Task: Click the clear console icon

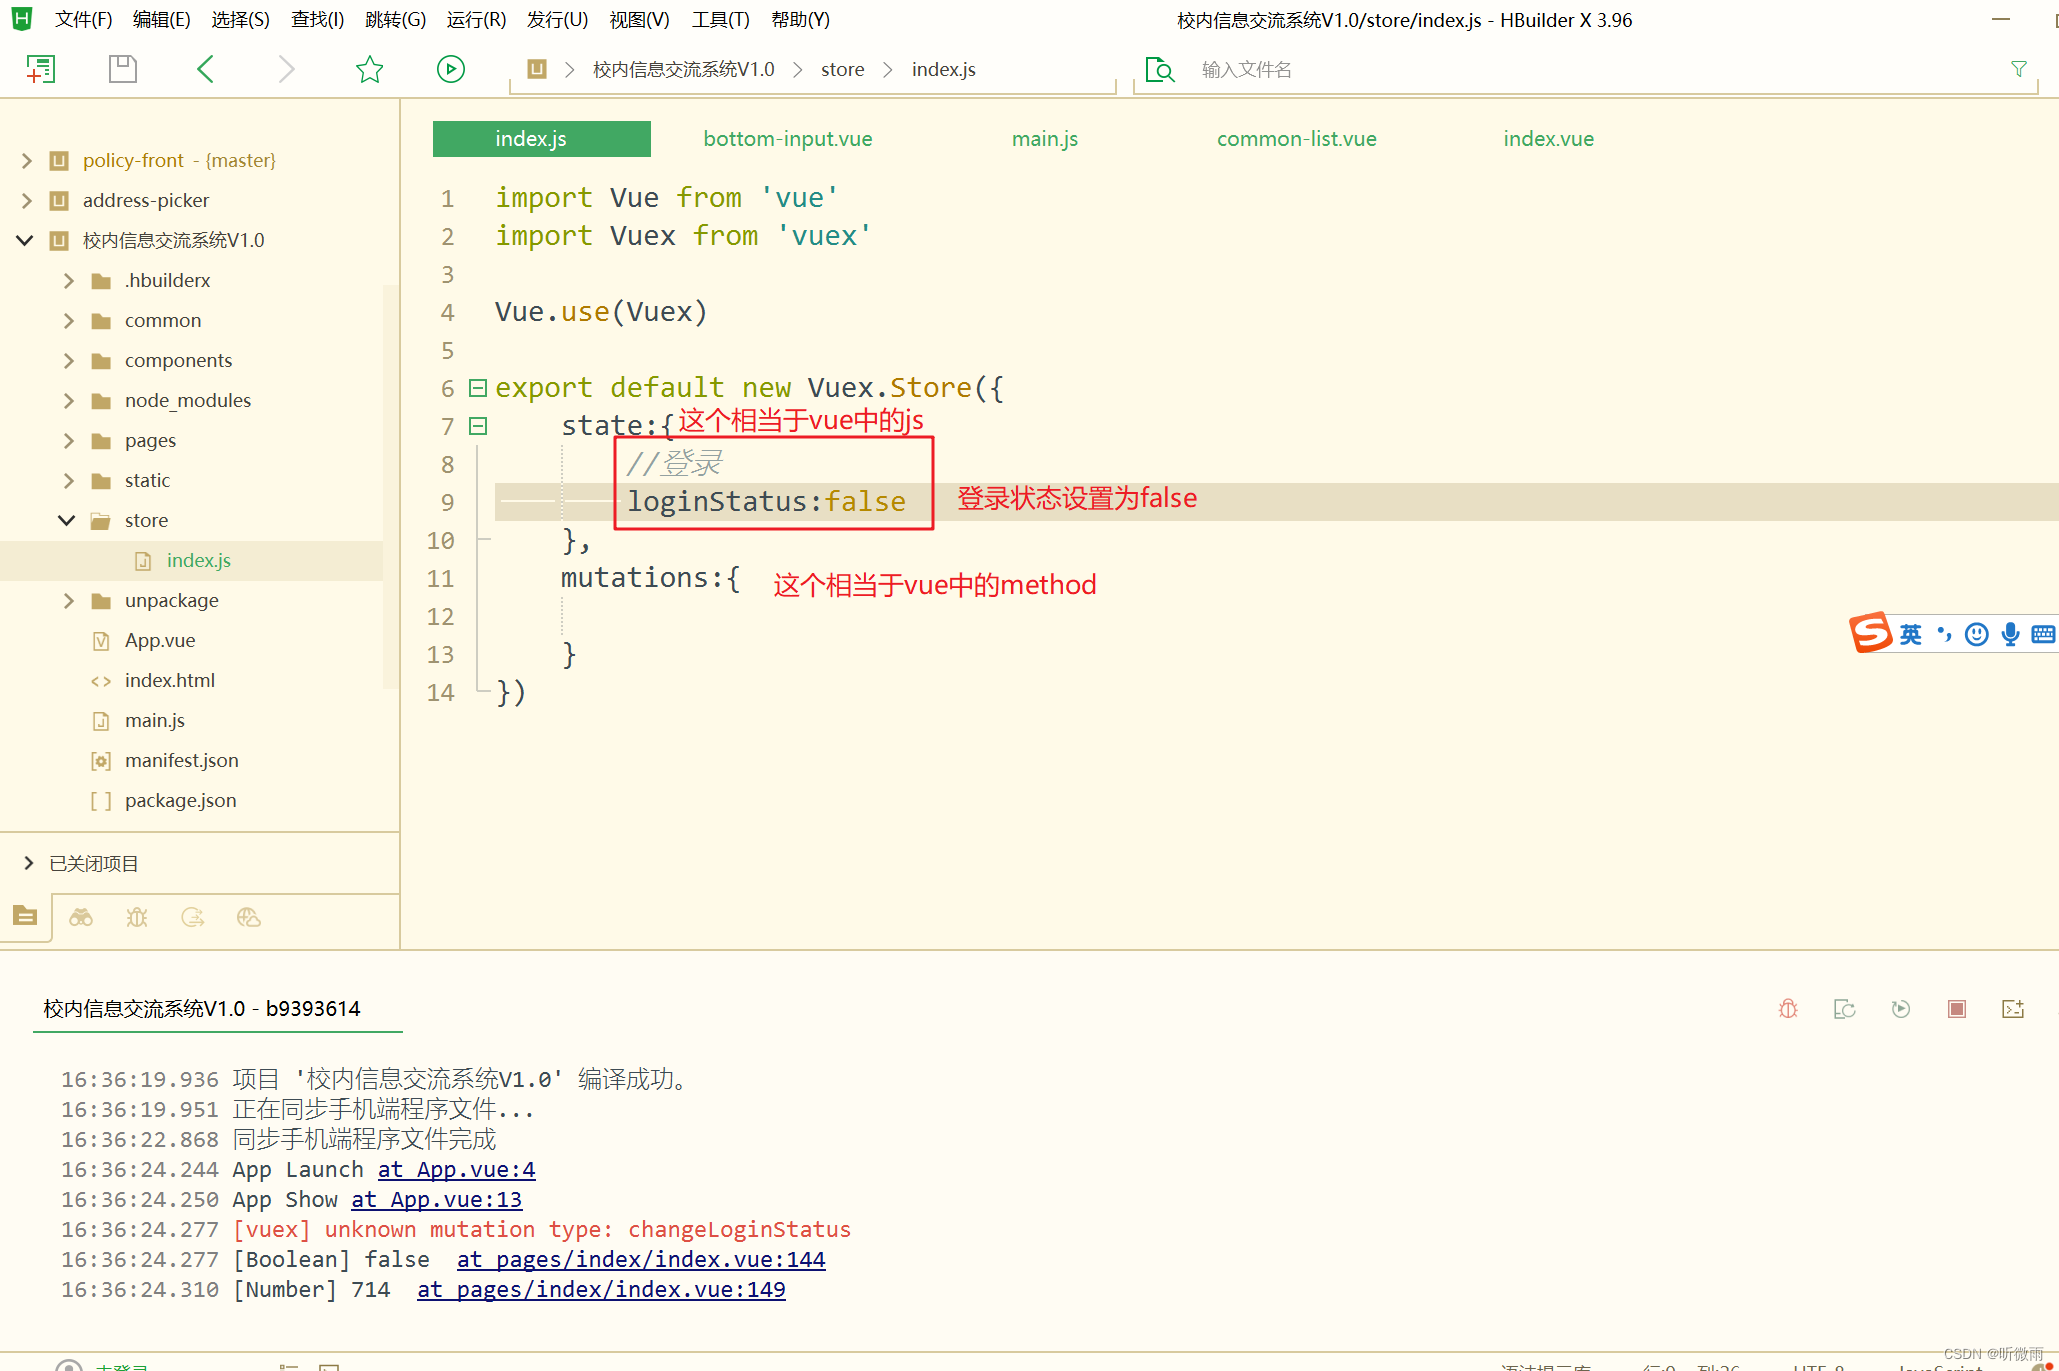Action: pos(2013,1009)
